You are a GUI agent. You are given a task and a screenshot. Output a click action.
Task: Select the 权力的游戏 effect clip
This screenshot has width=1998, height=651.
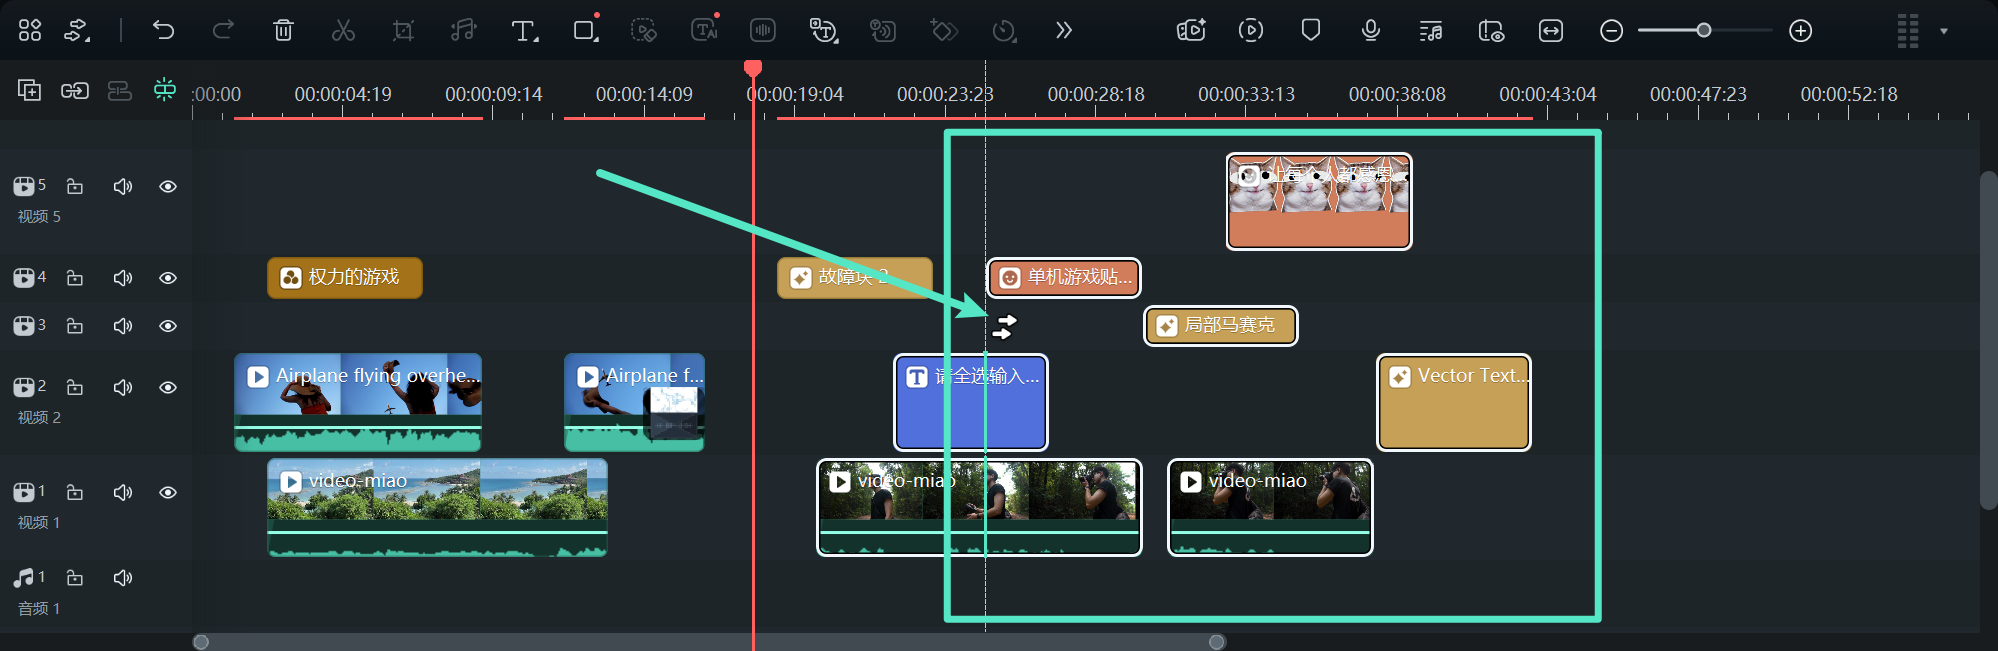click(x=344, y=278)
